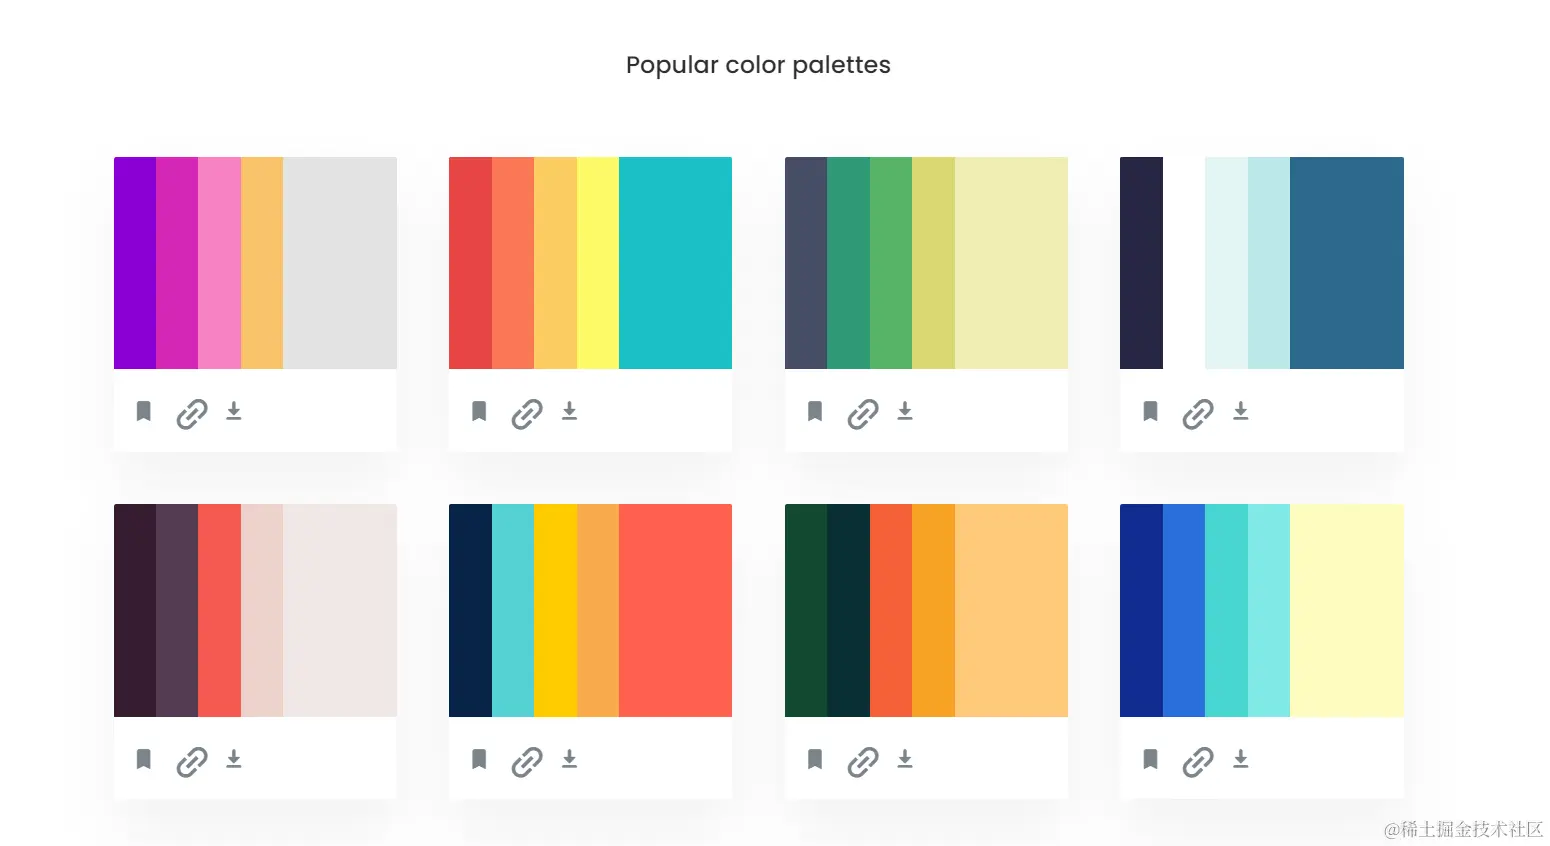Download the dark navy and light blue palette

1241,411
